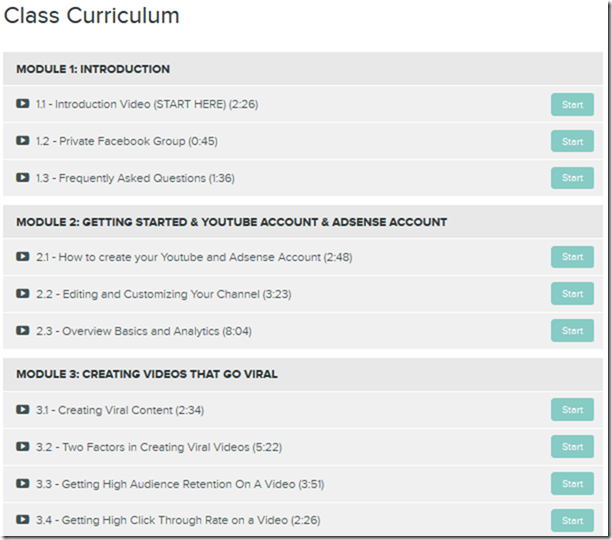The width and height of the screenshot is (612, 540).
Task: Select the Module 3 Creating Videos That Go Viral header
Action: tap(146, 374)
